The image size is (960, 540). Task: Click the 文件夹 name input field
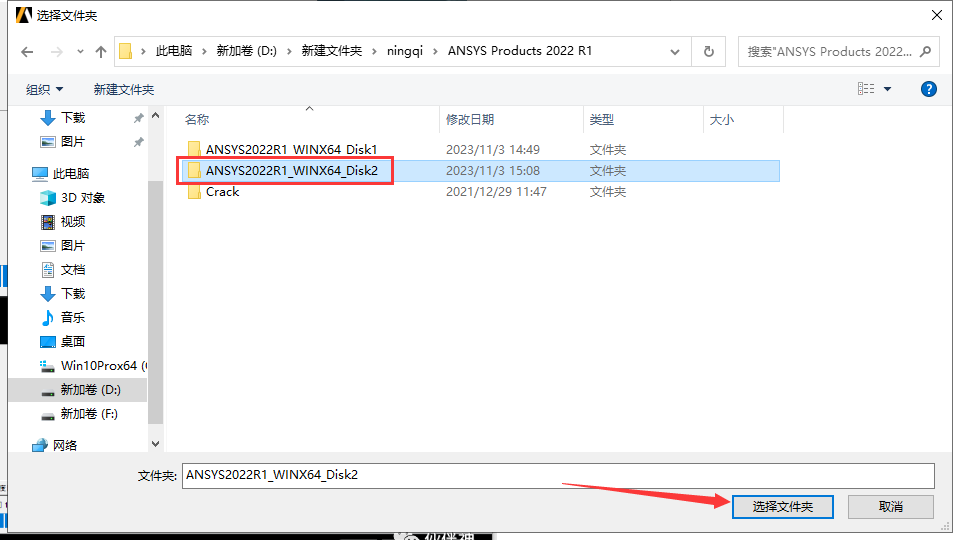pyautogui.click(x=558, y=475)
